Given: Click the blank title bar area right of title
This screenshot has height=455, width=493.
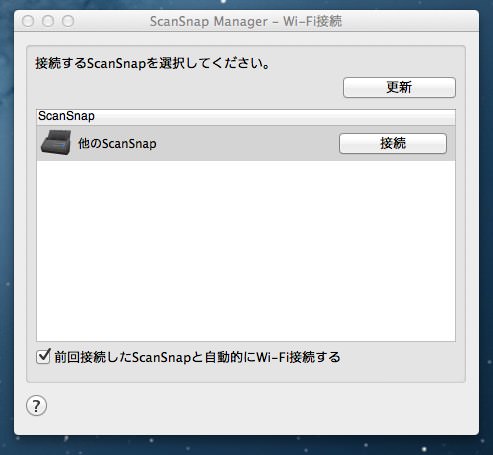Looking at the screenshot, I should (410, 21).
